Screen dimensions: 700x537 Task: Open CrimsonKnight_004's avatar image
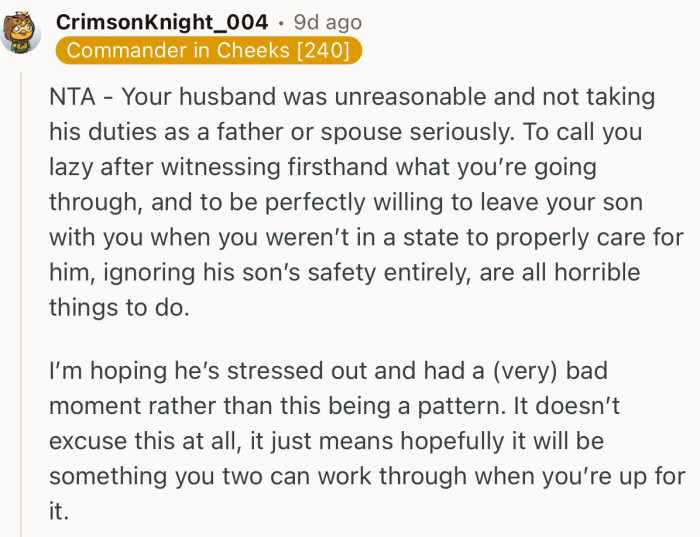click(21, 33)
